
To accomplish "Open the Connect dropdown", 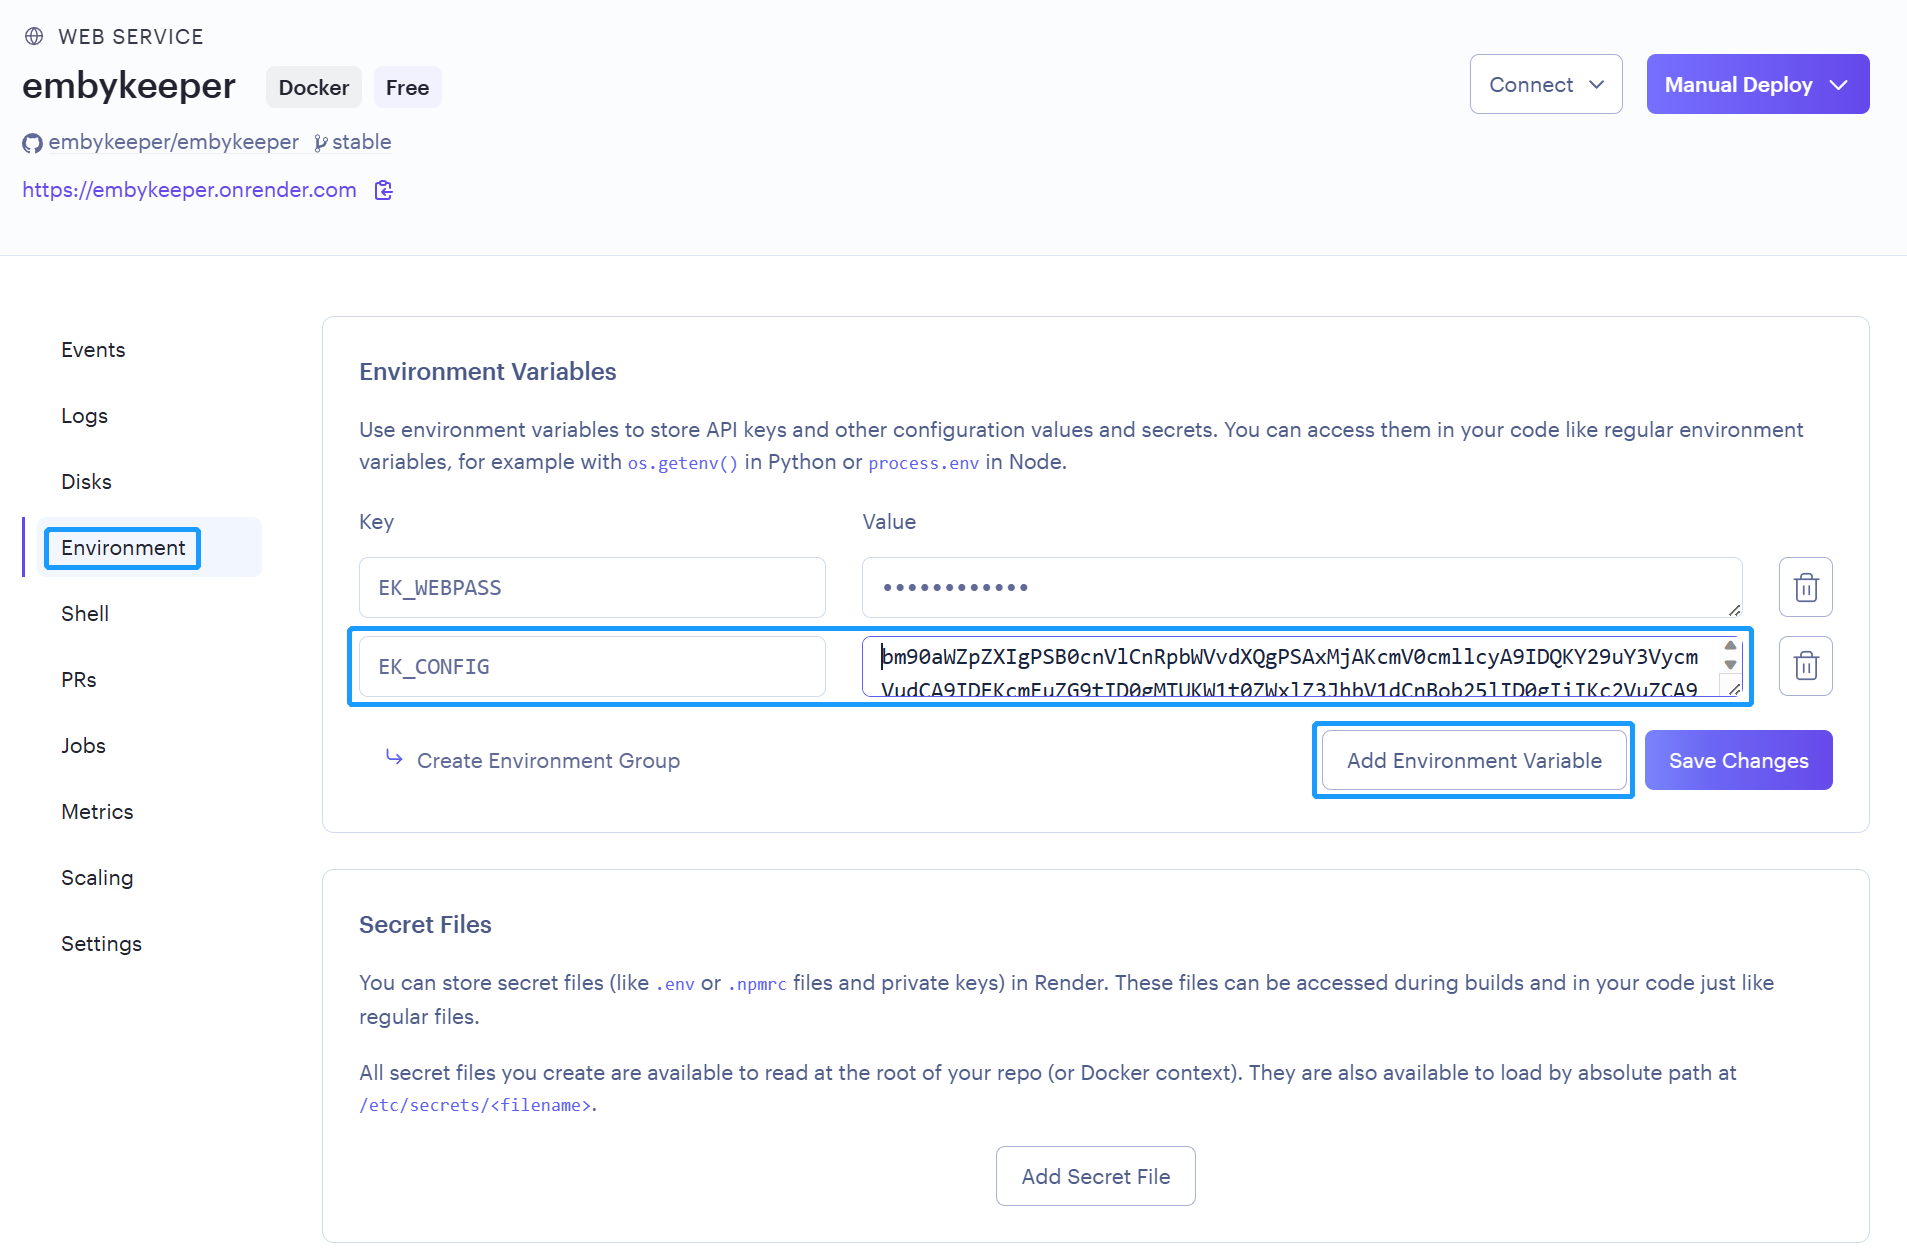I will point(1546,84).
